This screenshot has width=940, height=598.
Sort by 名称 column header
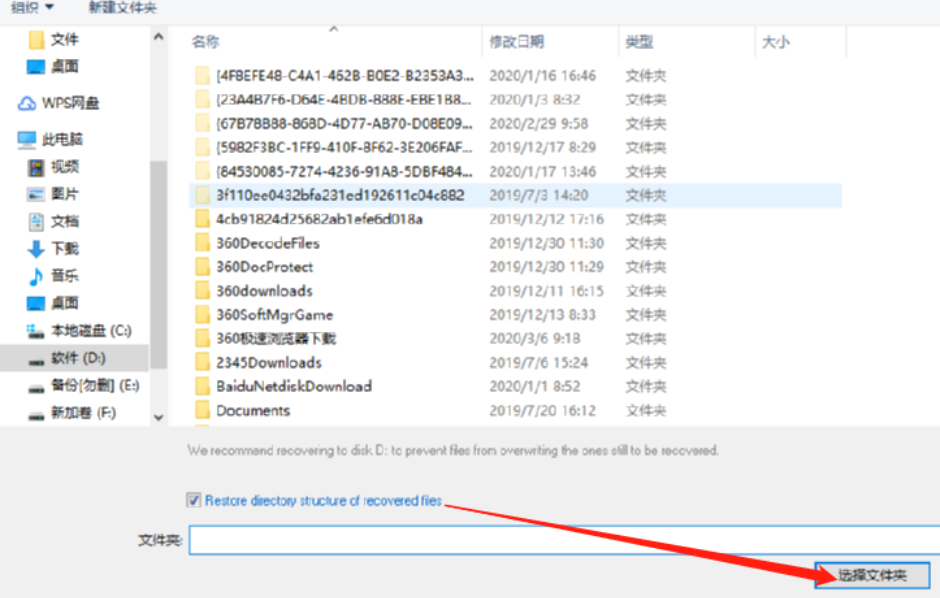pos(205,42)
